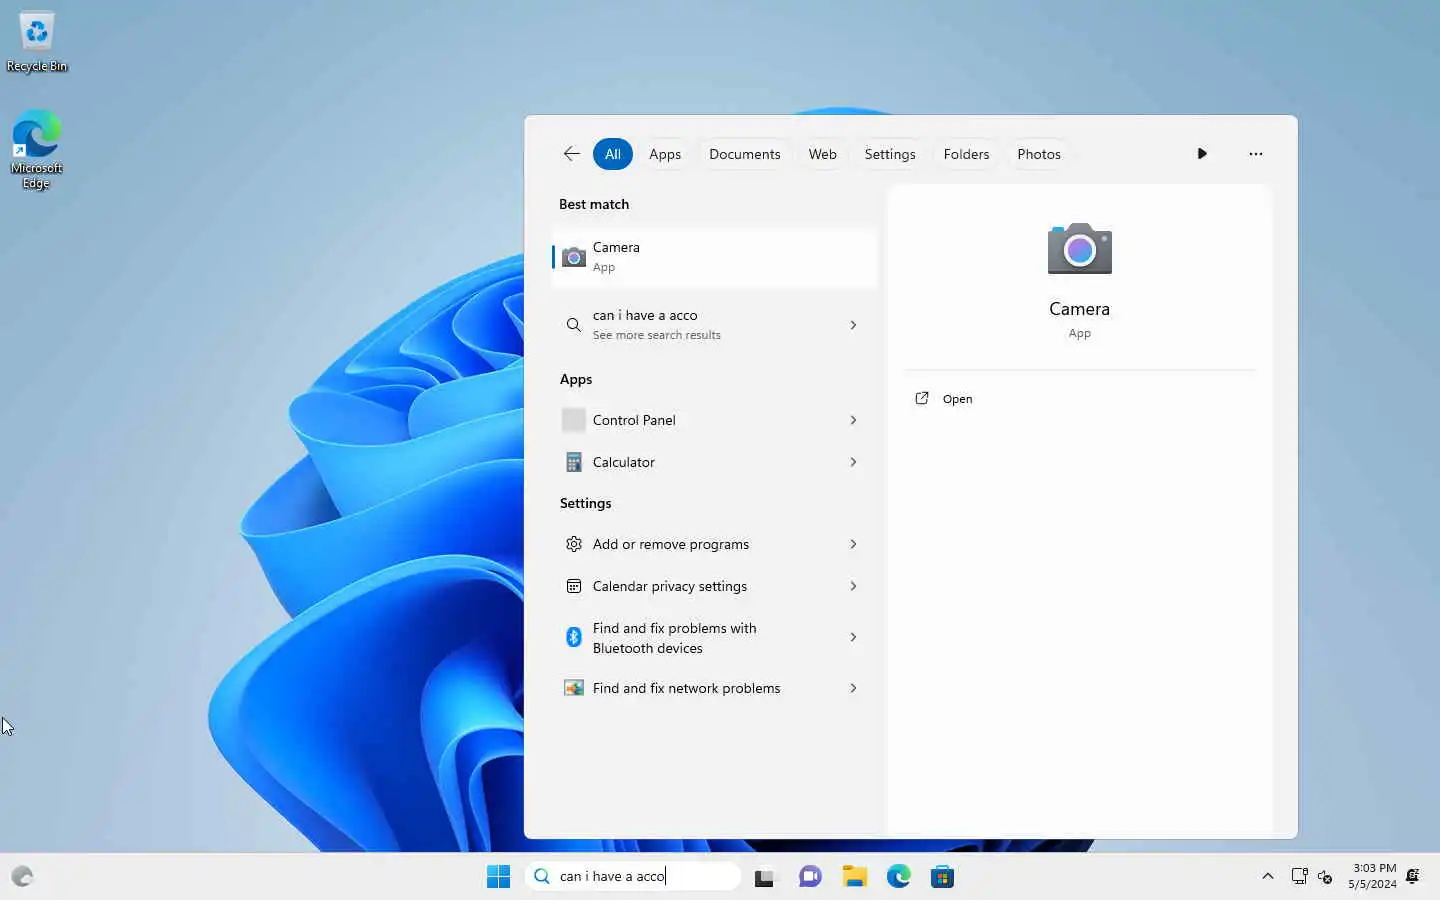Switch to the Settings filter tab
1440x900 pixels.
click(x=890, y=154)
